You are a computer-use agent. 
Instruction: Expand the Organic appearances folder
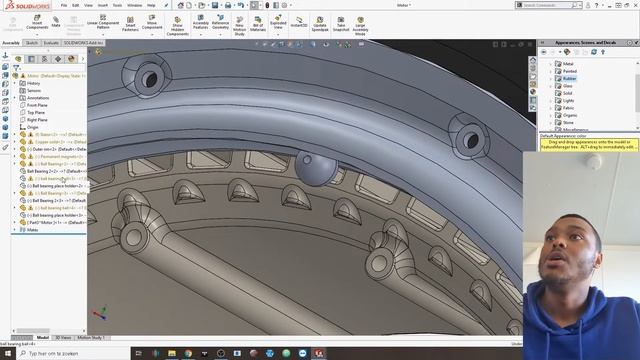click(550, 115)
